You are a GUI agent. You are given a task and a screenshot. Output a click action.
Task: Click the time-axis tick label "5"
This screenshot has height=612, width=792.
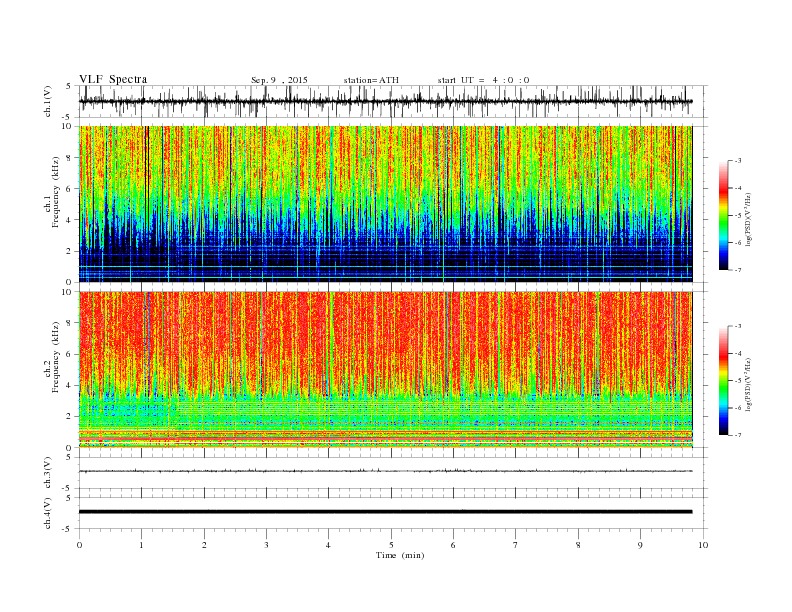tap(391, 545)
